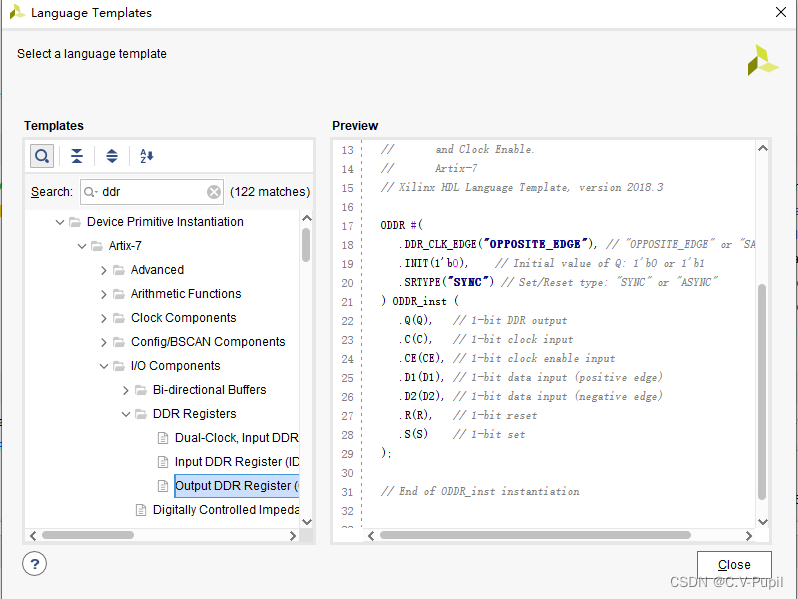Image resolution: width=798 pixels, height=599 pixels.
Task: Select the Advanced tree item label
Action: click(157, 270)
